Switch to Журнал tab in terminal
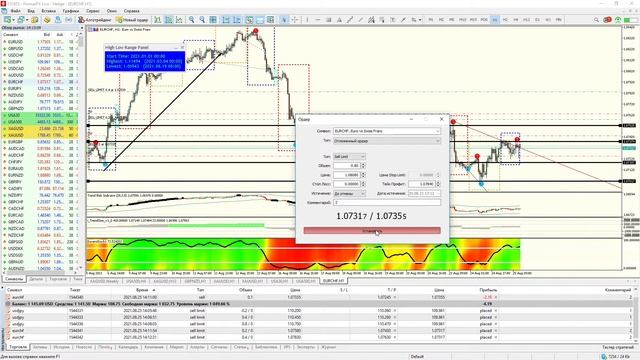The height and width of the screenshot is (360, 640). click(x=329, y=347)
